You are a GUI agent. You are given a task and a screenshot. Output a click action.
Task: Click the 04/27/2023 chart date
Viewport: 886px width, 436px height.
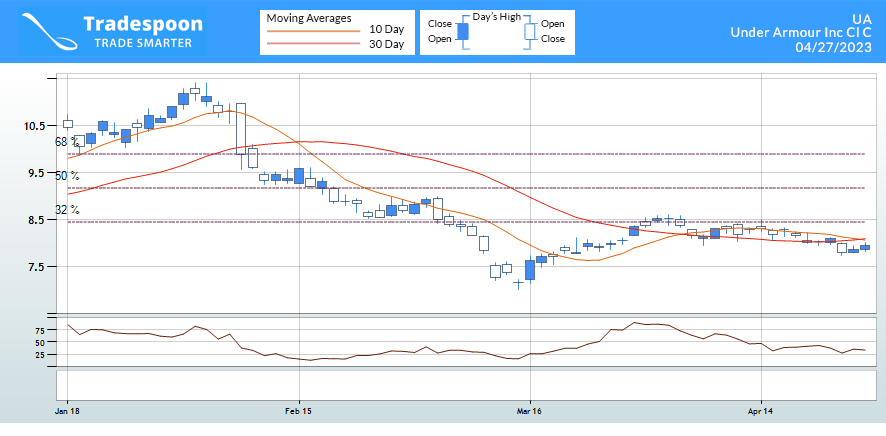(832, 47)
